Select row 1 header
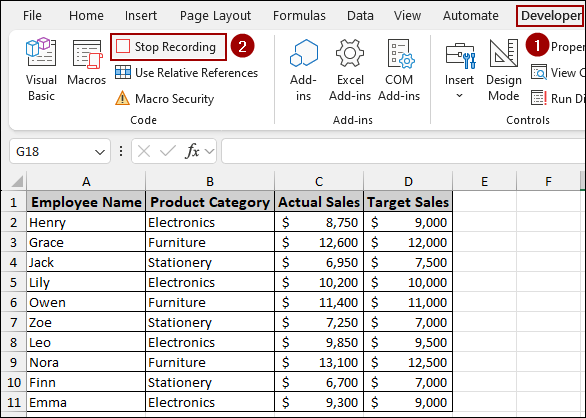586x418 pixels. (13, 202)
